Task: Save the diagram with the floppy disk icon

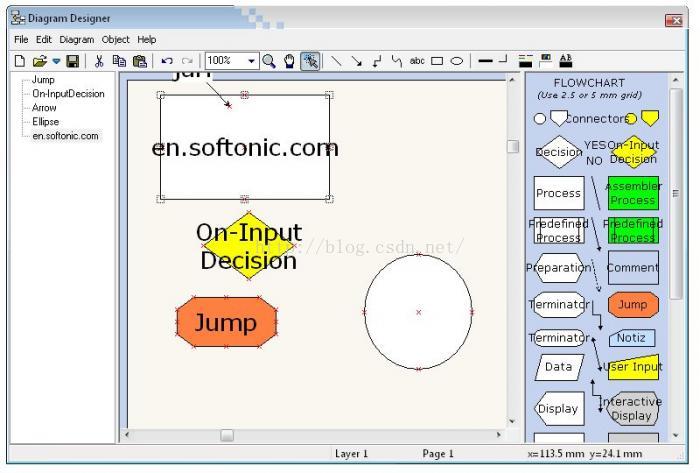Action: [x=72, y=61]
